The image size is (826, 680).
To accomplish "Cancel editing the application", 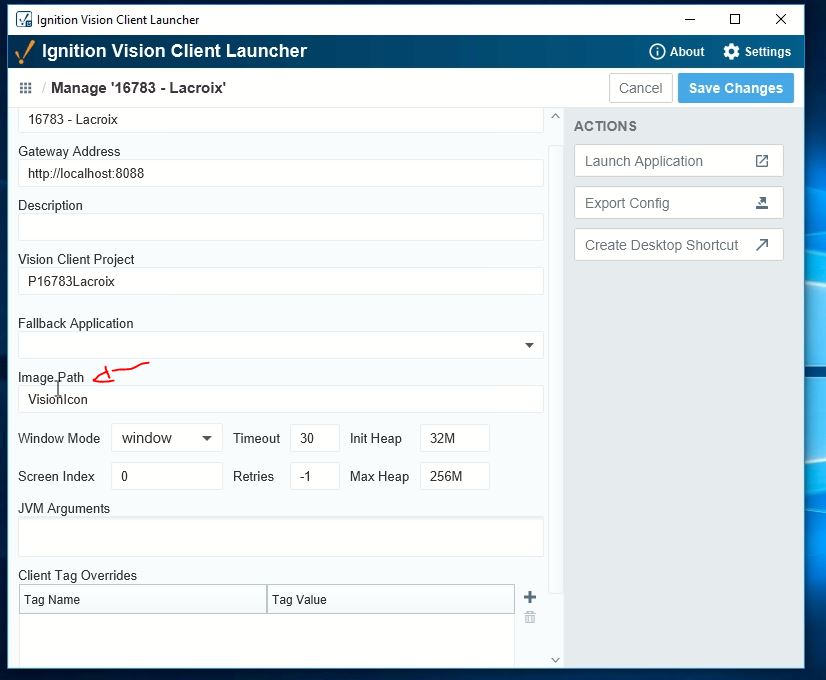I will [x=641, y=88].
